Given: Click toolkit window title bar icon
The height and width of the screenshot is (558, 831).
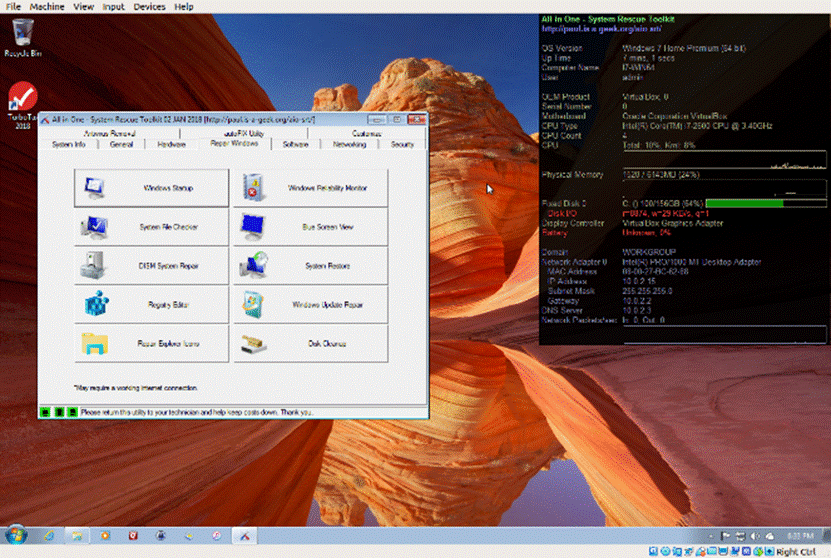Looking at the screenshot, I should [x=46, y=120].
